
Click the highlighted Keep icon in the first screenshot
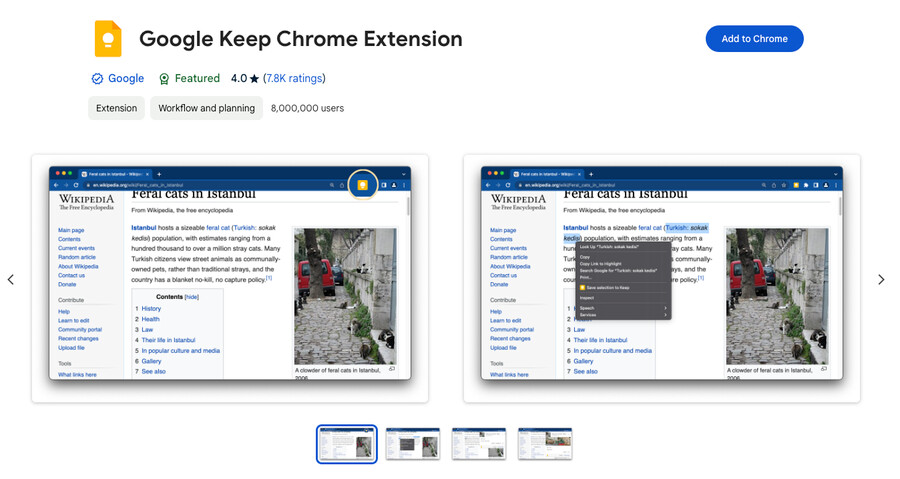363,184
